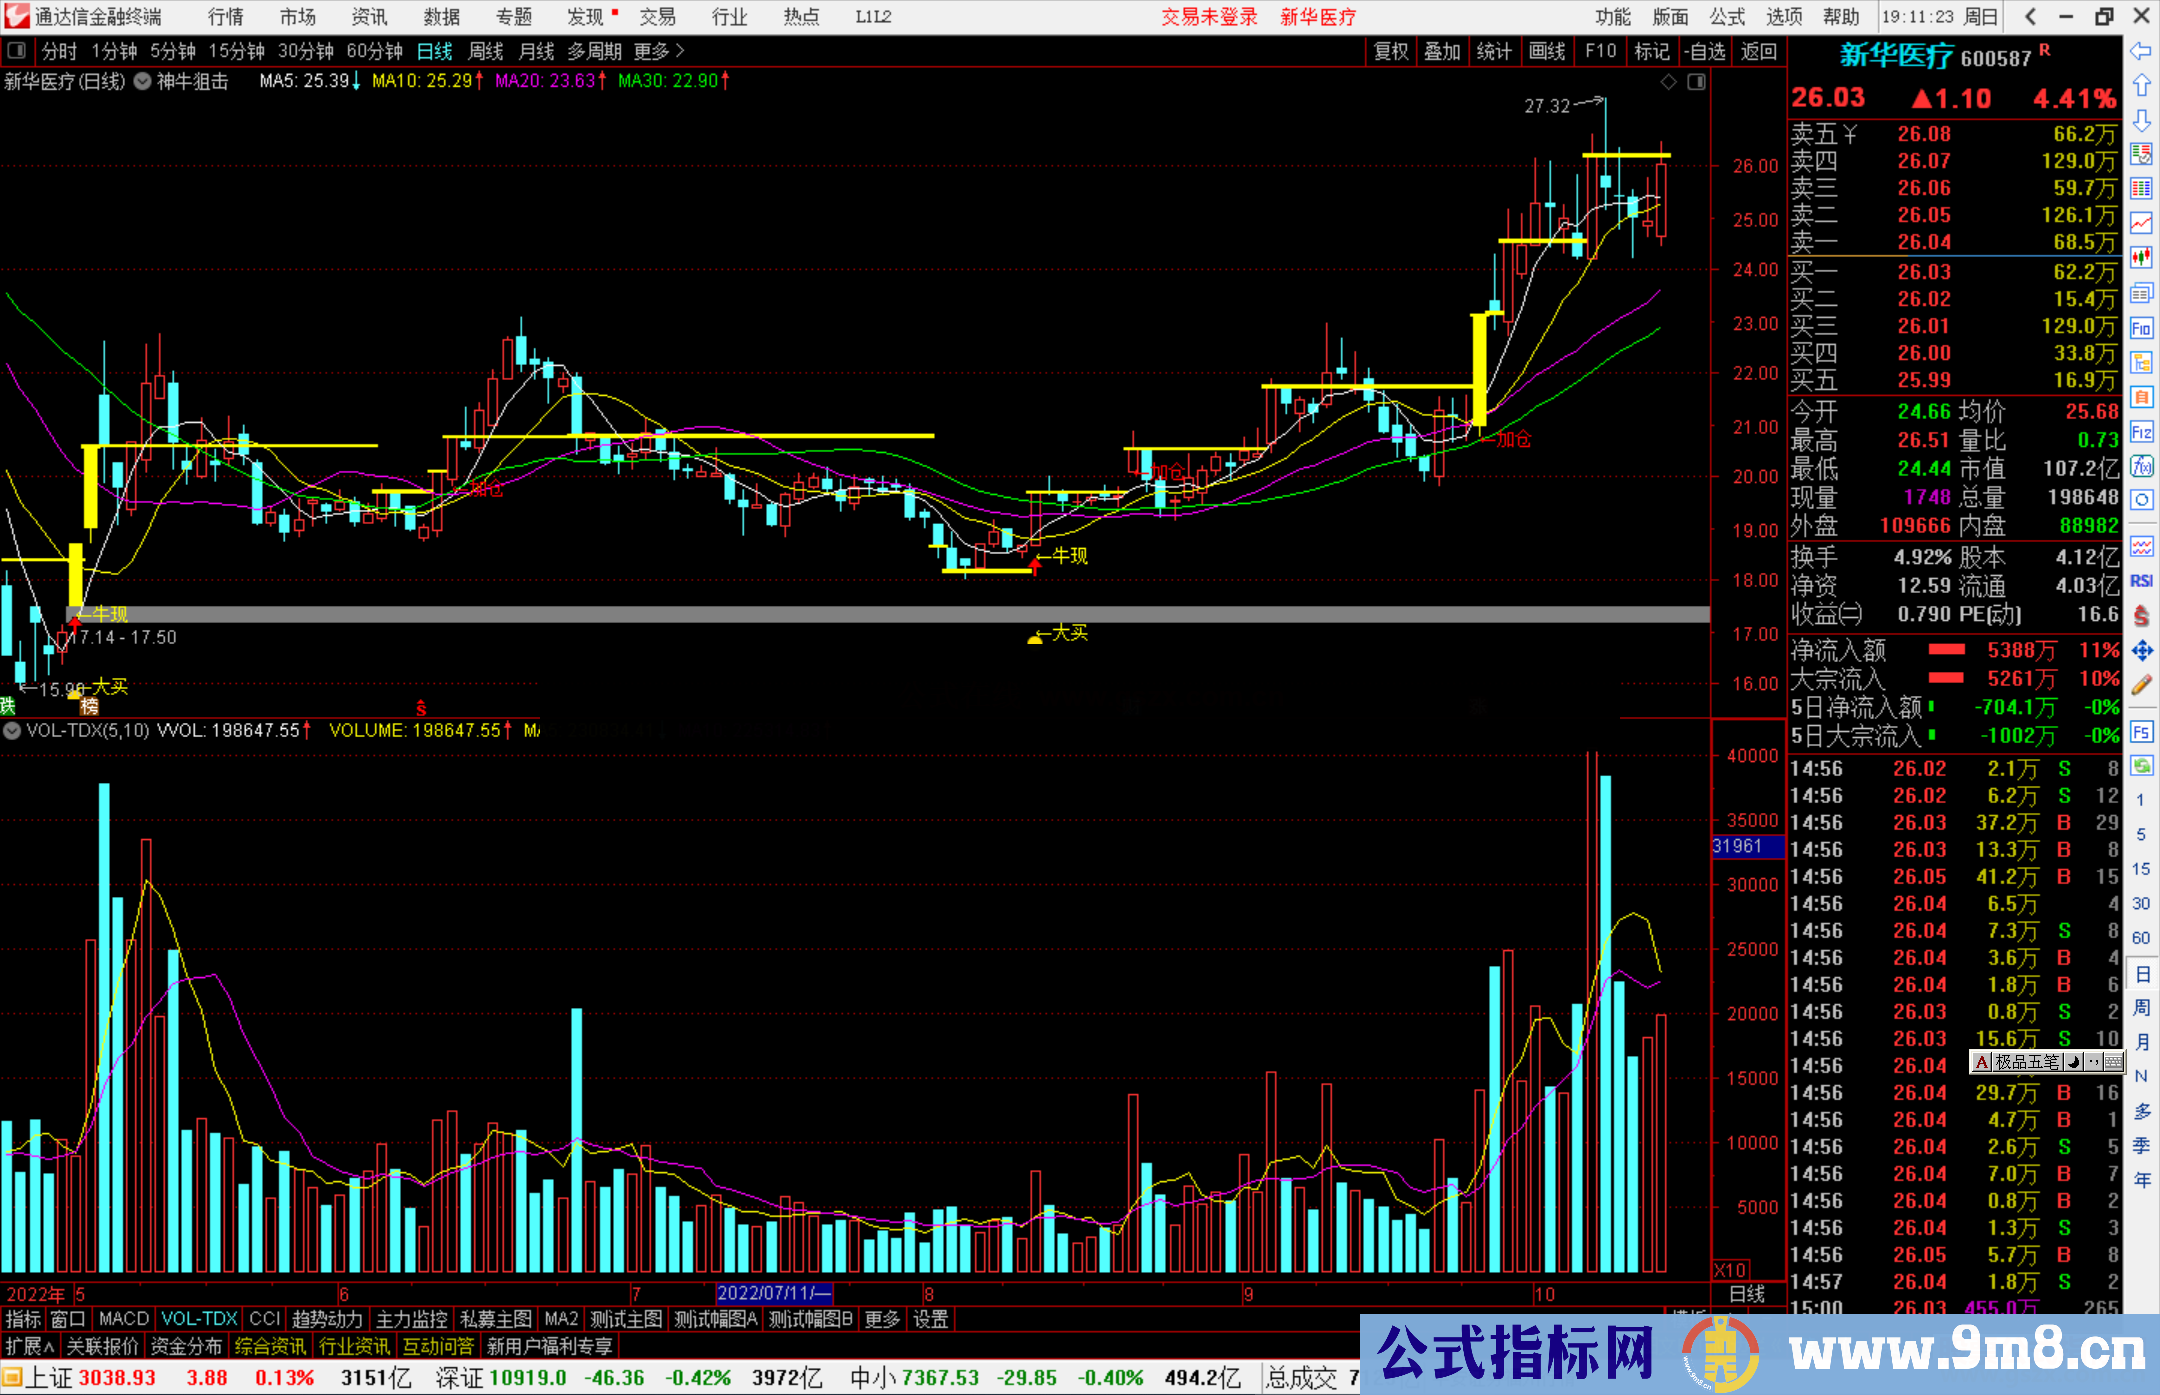Toggle the panel layout icon before 分时
The width and height of the screenshot is (2160, 1395).
(x=17, y=51)
